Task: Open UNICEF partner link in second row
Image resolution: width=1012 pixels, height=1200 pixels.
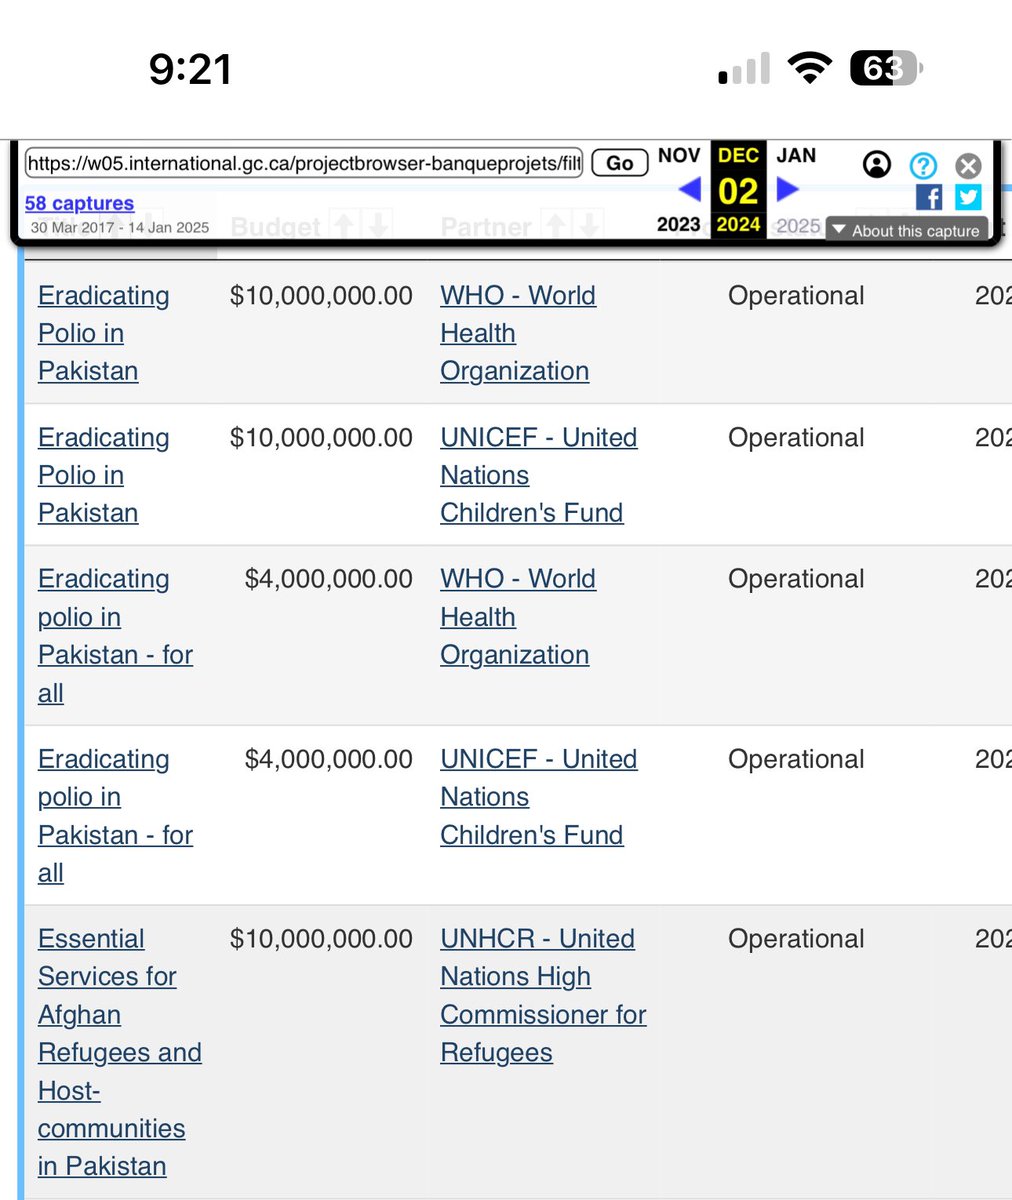Action: 539,475
